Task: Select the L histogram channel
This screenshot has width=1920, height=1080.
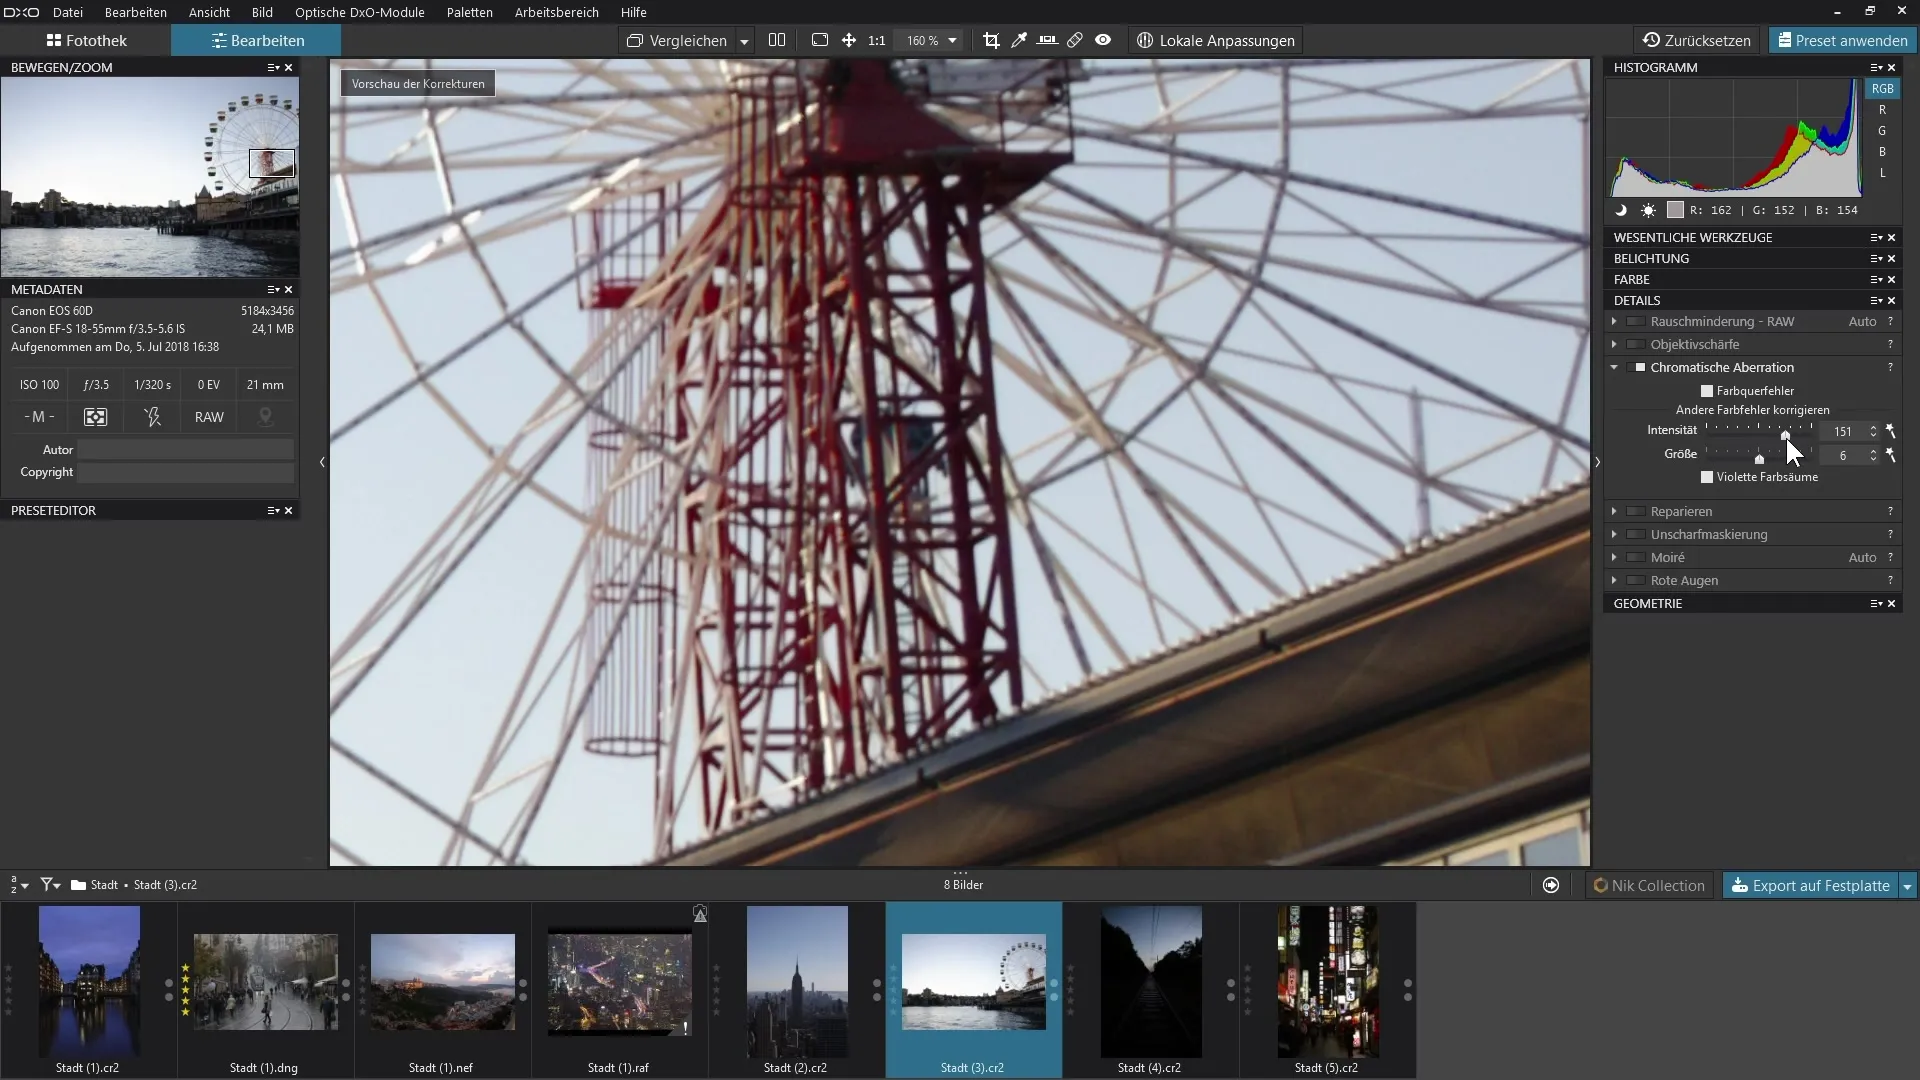Action: (x=1882, y=173)
